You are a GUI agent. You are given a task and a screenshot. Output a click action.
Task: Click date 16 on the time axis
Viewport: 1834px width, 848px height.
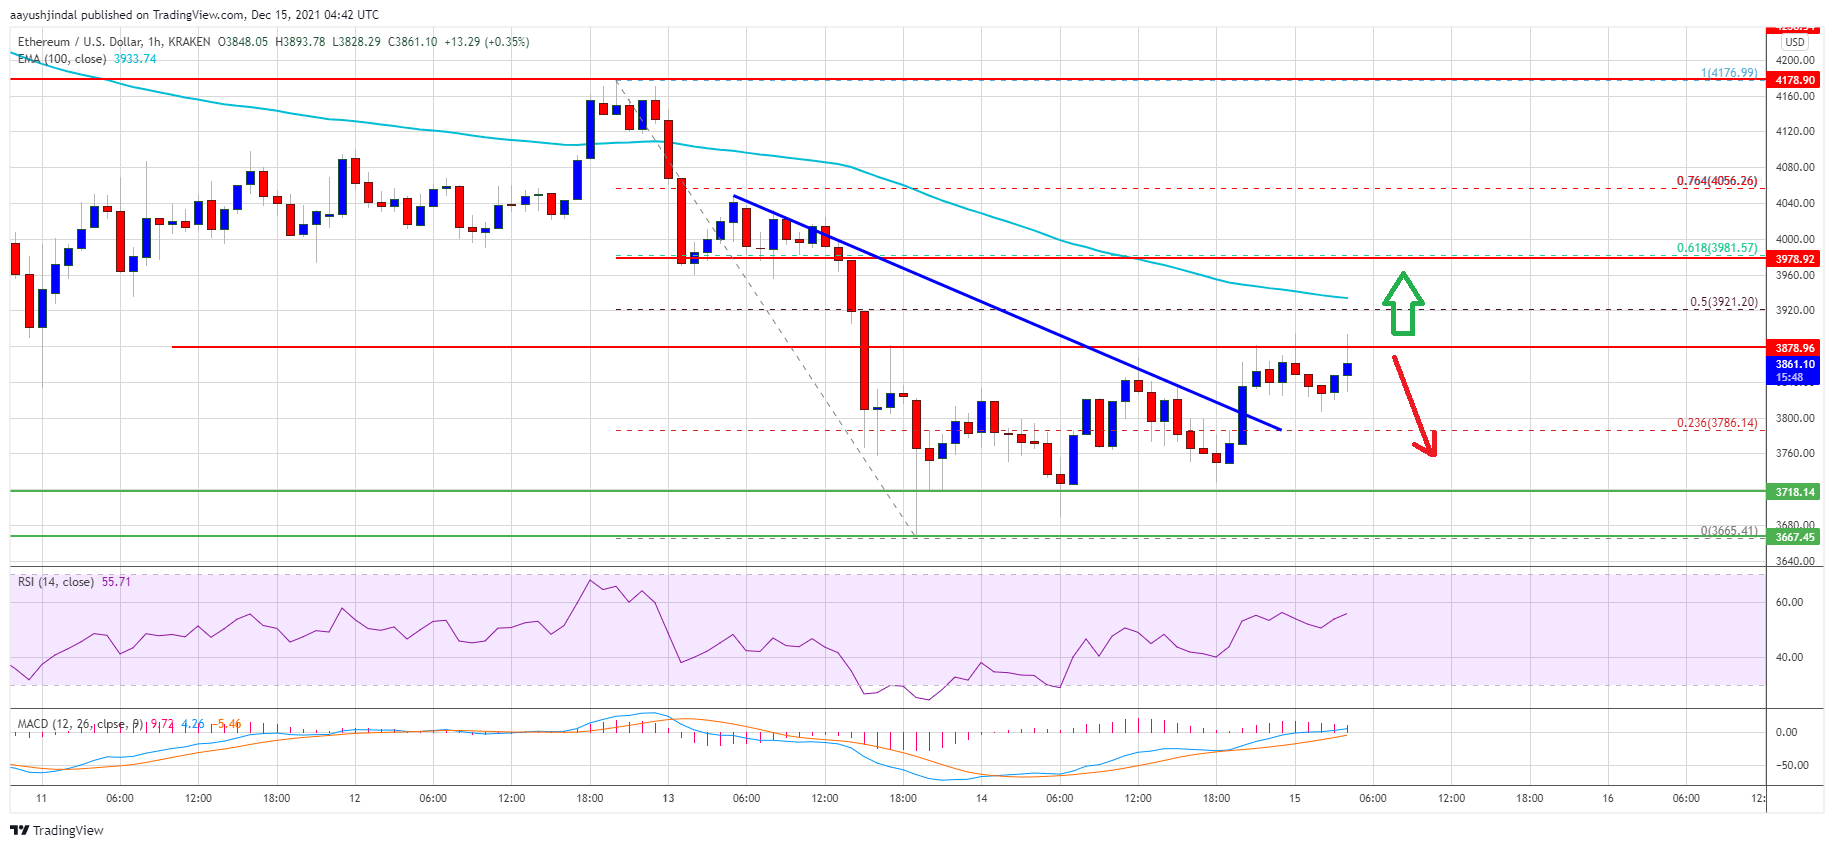(x=1608, y=798)
